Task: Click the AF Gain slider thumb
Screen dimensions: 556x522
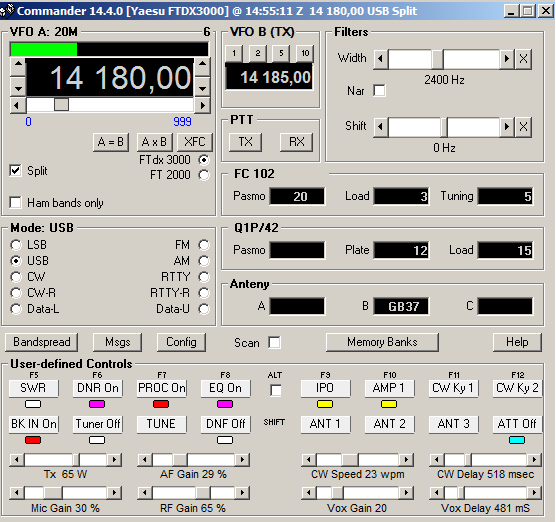Action: coord(180,460)
